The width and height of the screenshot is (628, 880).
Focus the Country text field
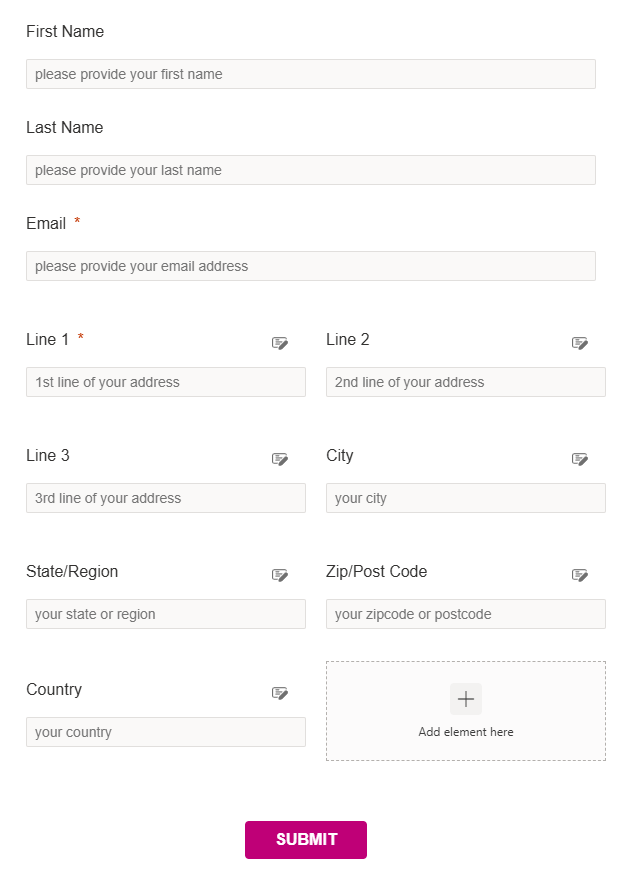click(x=166, y=732)
